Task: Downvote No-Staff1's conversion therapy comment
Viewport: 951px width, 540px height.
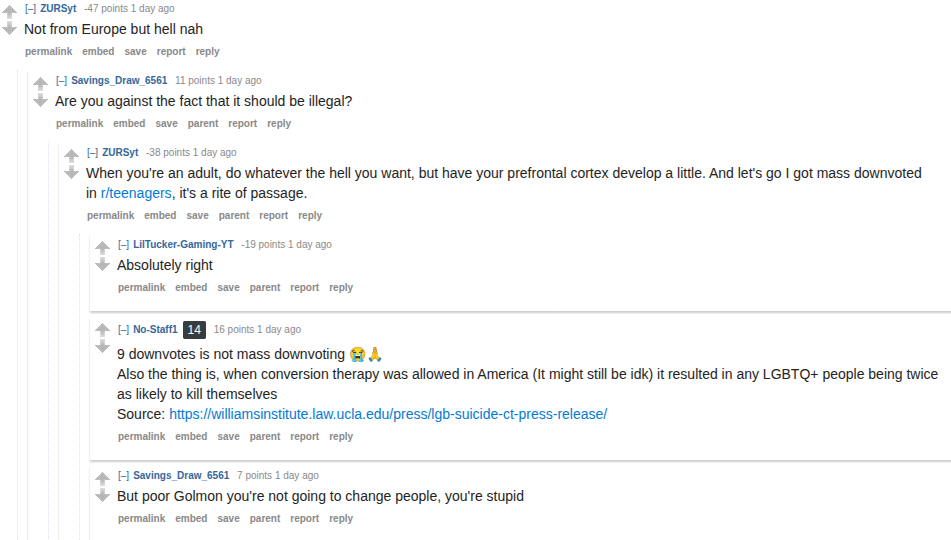Action: [102, 346]
